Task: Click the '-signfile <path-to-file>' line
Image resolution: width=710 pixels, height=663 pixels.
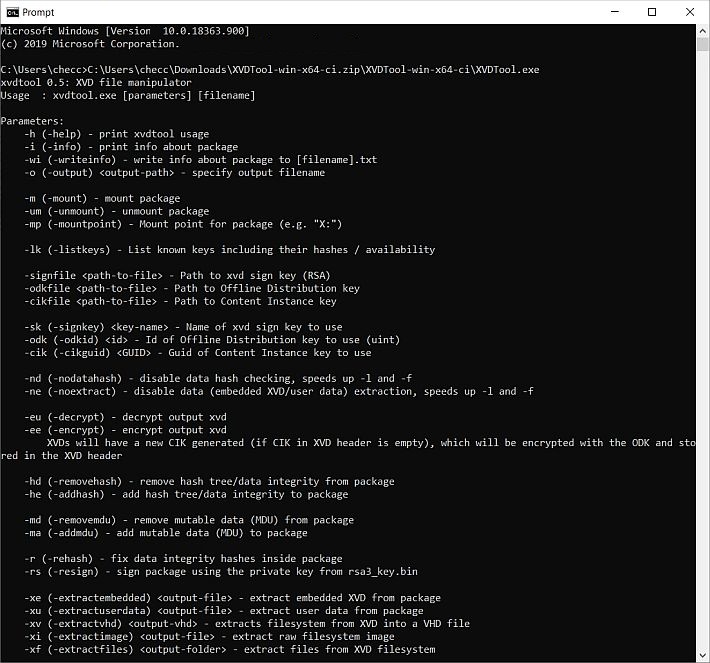Action: [x=178, y=275]
